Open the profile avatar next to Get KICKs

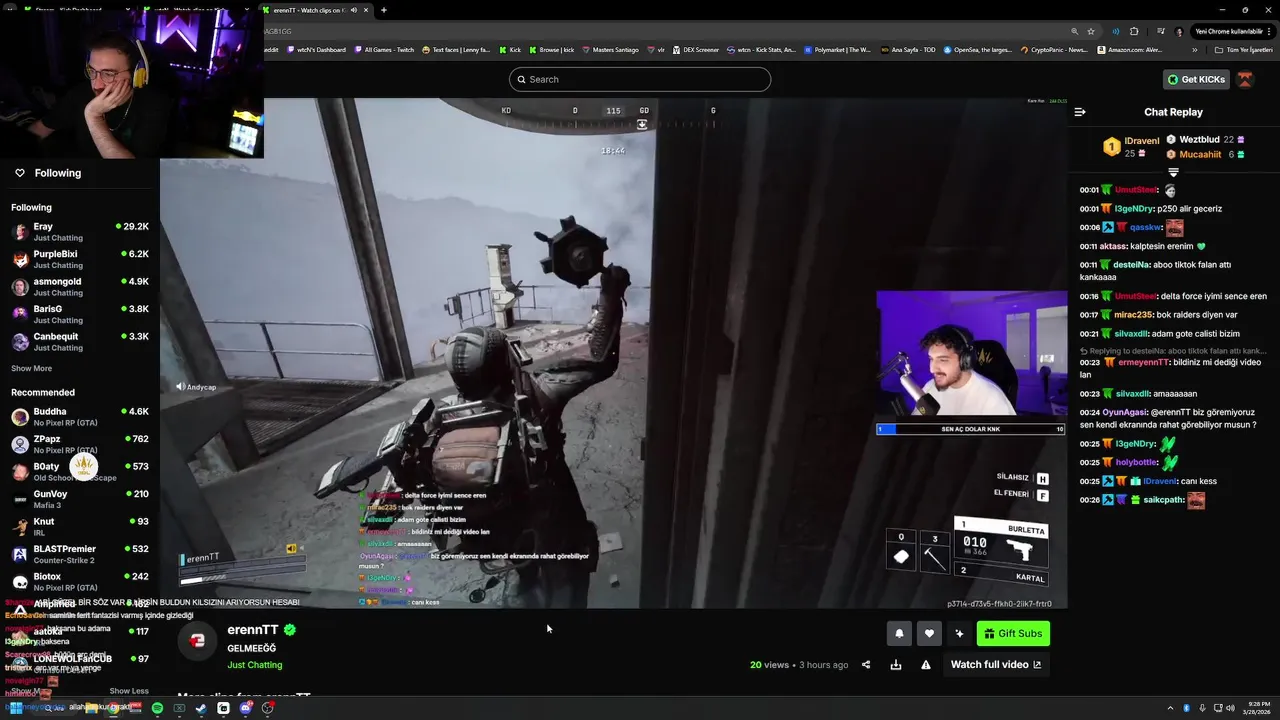coord(1245,79)
